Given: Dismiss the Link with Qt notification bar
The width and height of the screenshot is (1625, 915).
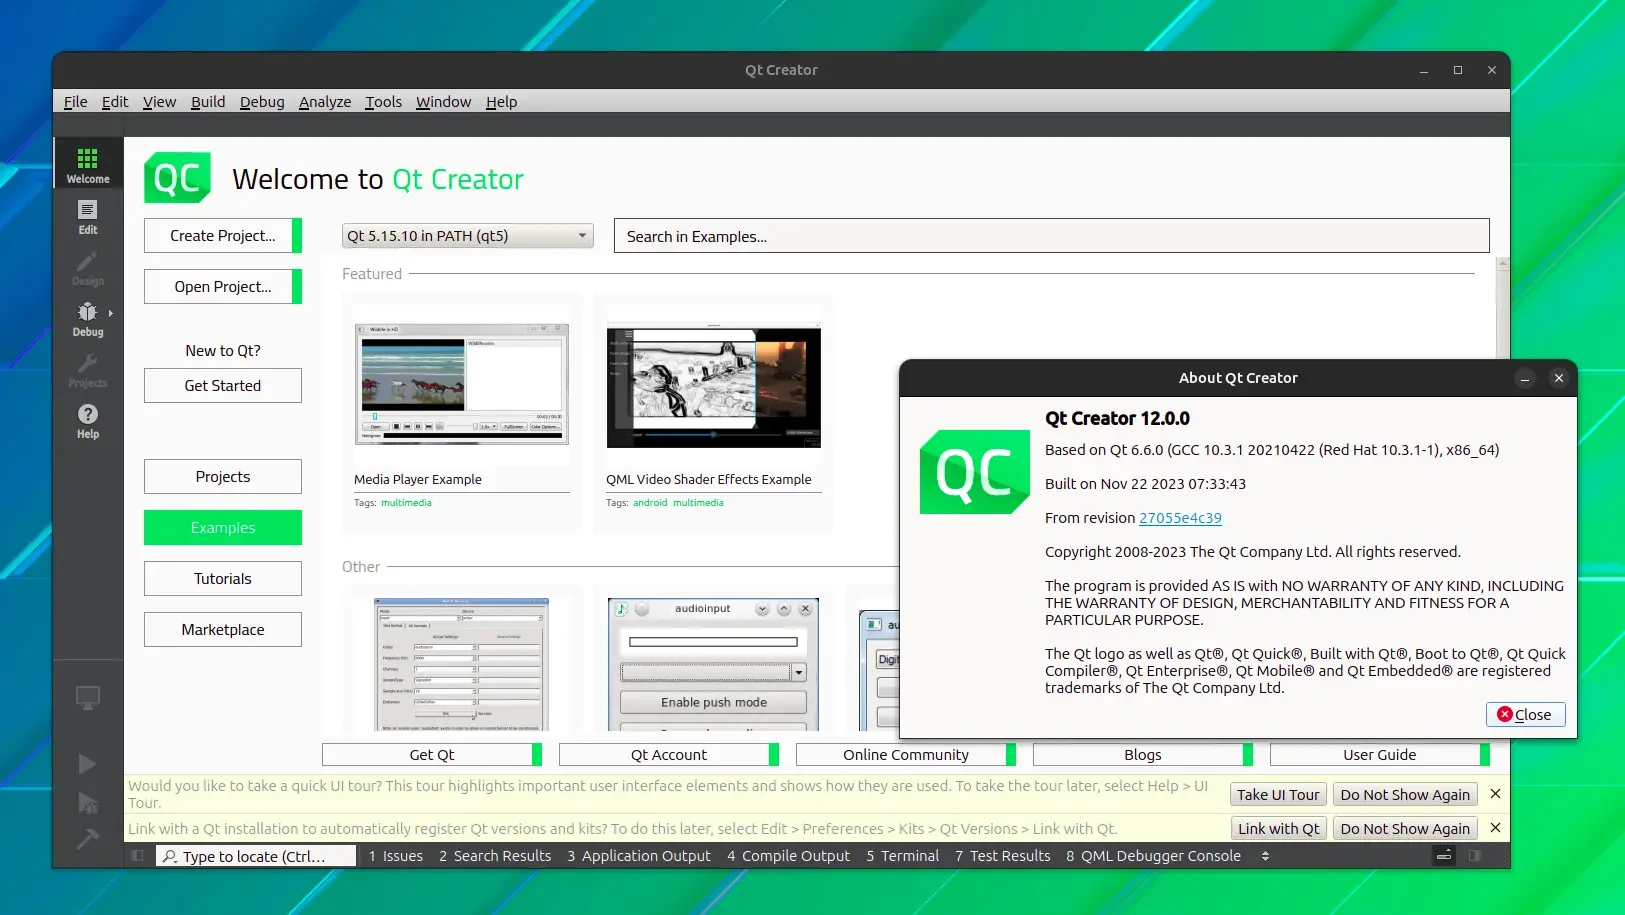Looking at the screenshot, I should [x=1495, y=828].
